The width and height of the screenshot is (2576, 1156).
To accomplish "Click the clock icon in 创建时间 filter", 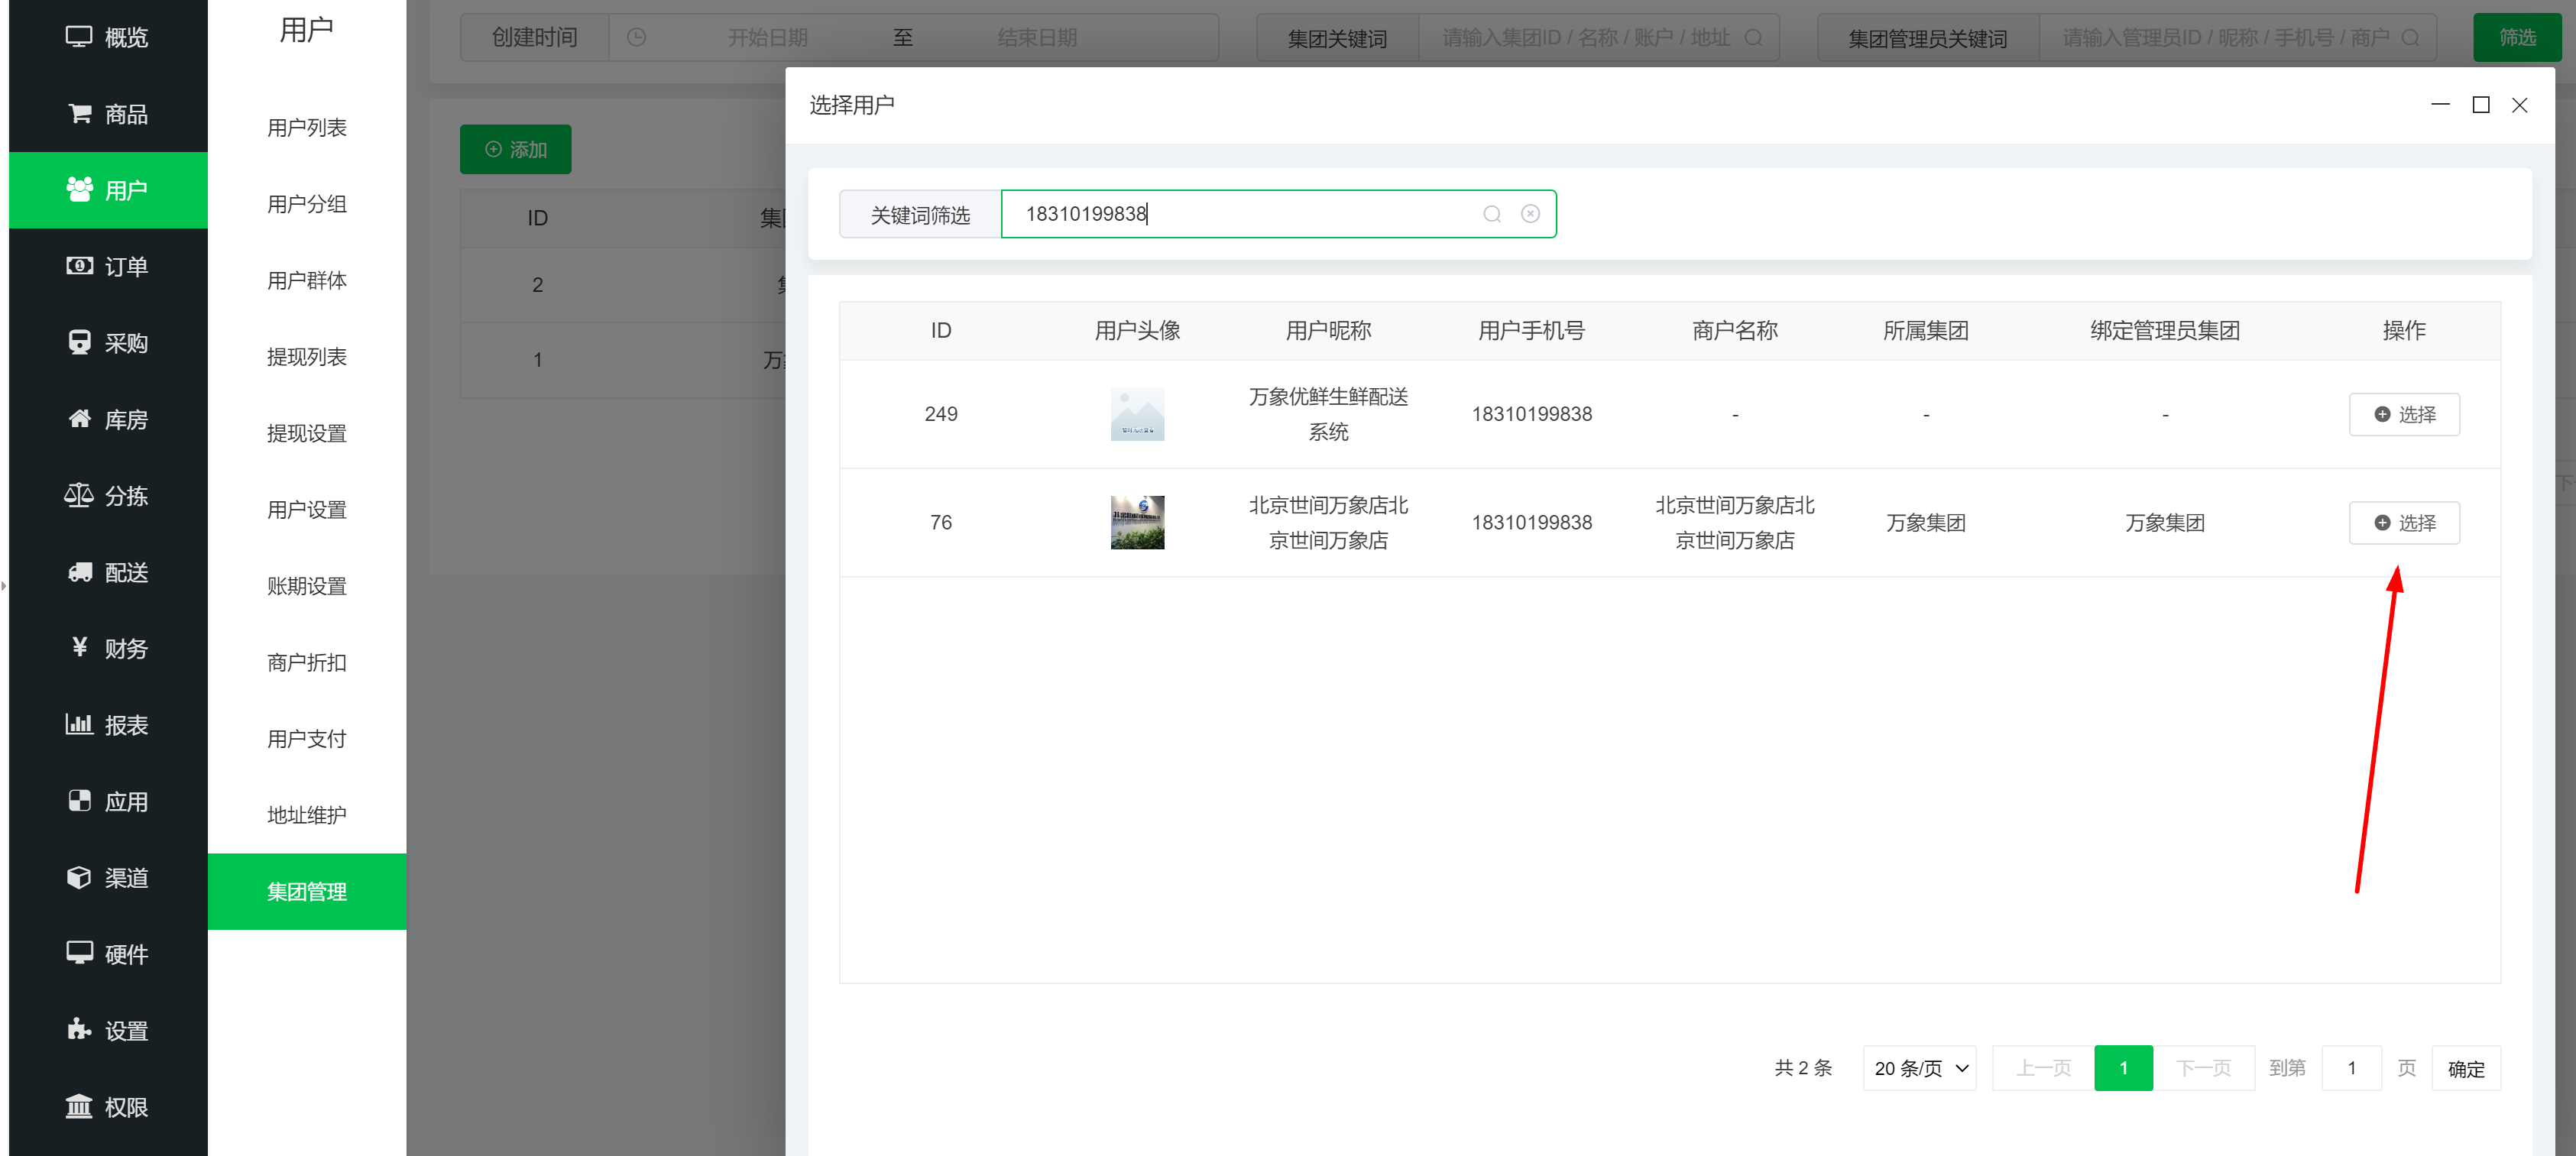I will (636, 38).
